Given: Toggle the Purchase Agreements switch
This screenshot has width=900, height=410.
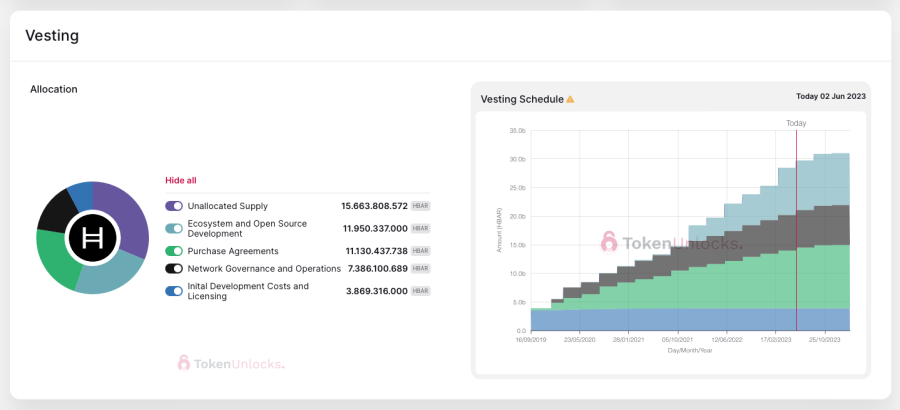Looking at the screenshot, I should click(x=174, y=251).
